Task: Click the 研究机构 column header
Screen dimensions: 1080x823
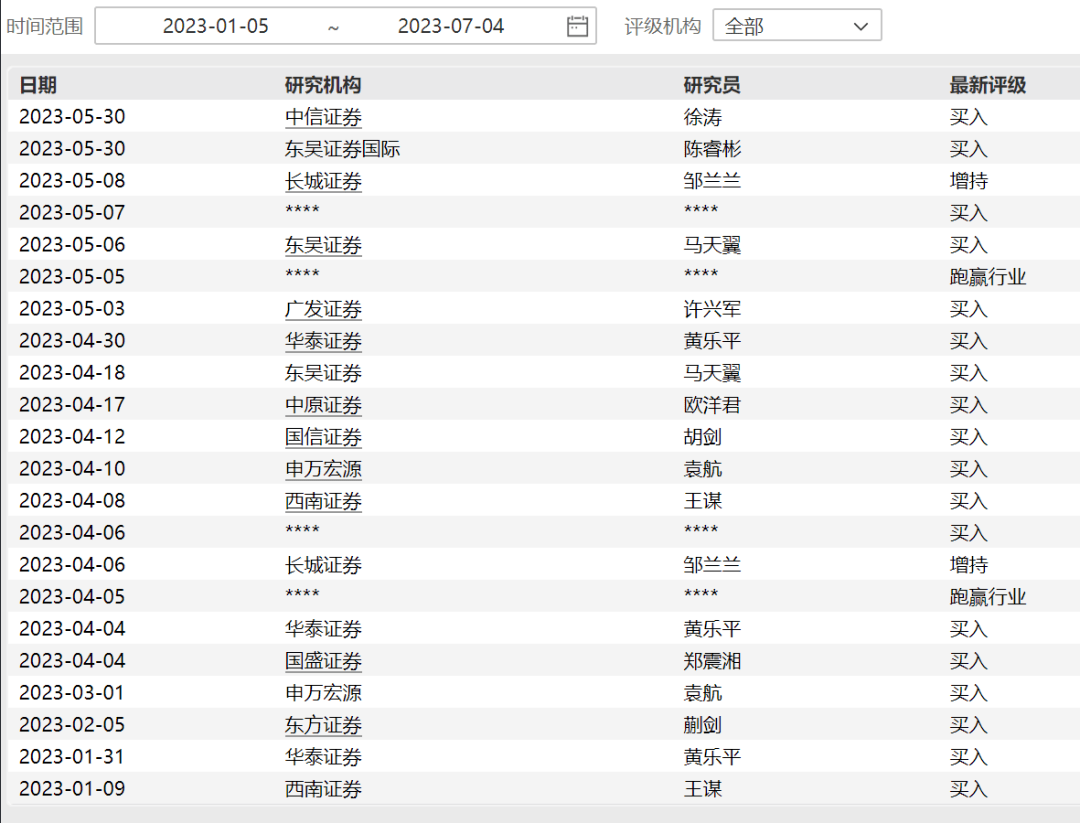Action: point(323,85)
